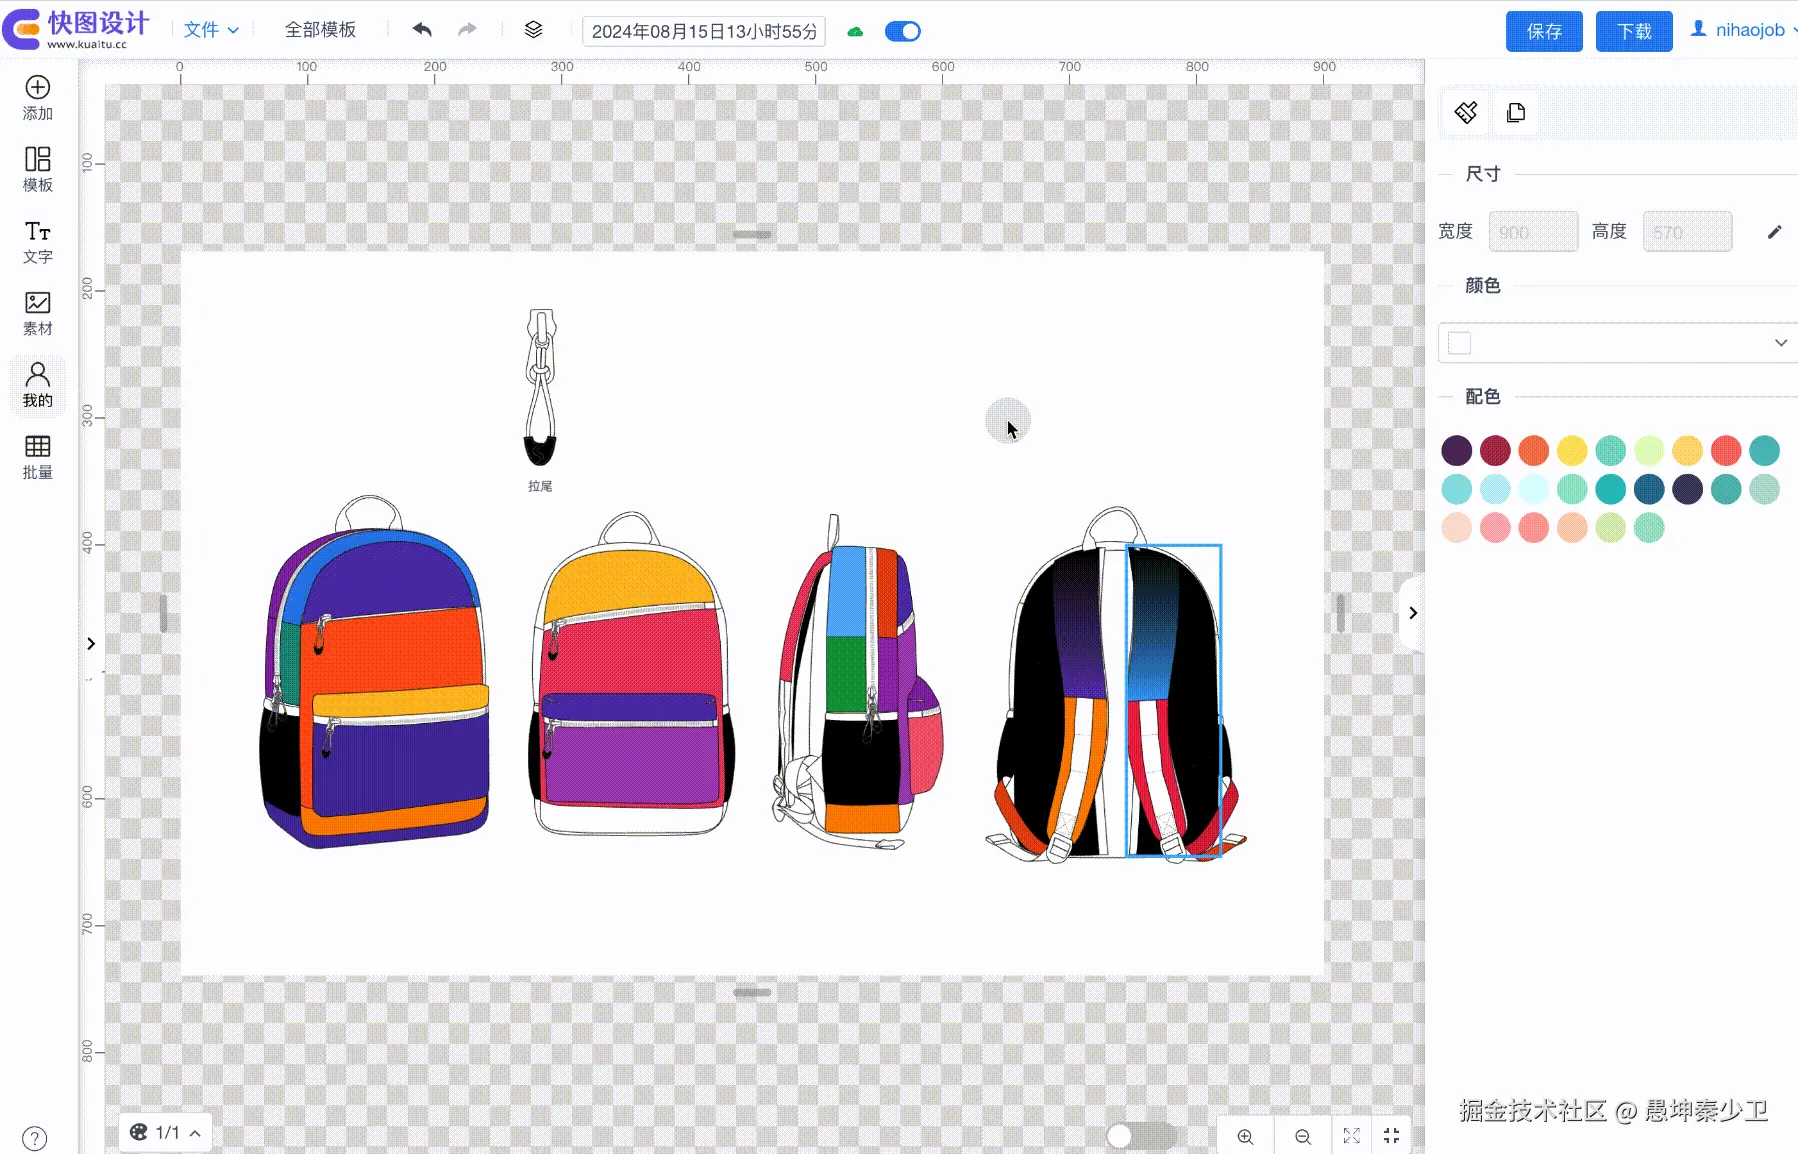Click the redo arrow icon
Screen dimensions: 1798x1154
pyautogui.click(x=467, y=30)
